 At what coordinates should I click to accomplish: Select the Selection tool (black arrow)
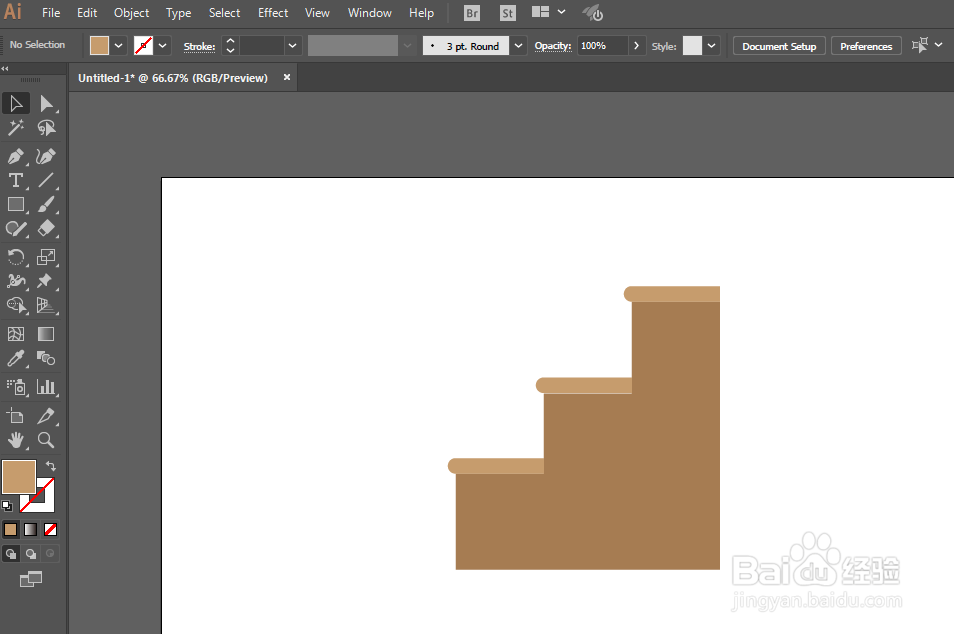click(x=16, y=103)
